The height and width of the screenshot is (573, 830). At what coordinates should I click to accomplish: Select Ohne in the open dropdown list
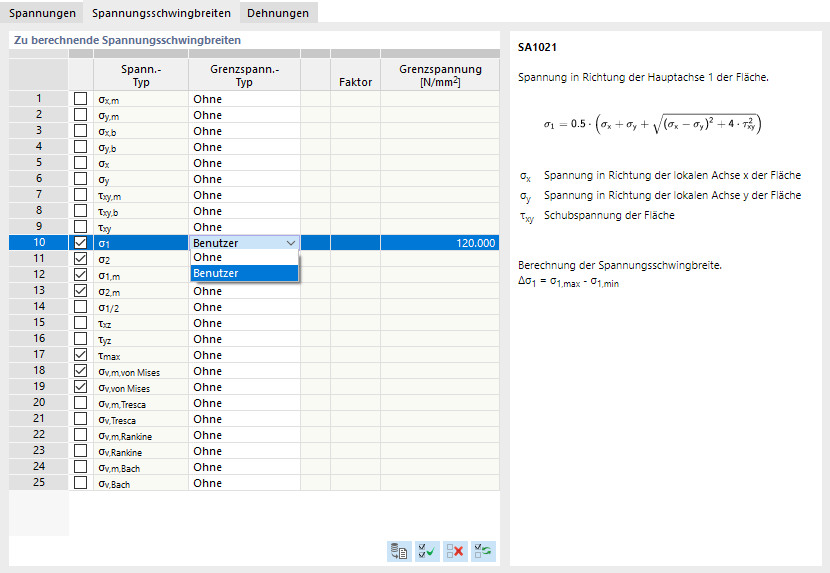[x=245, y=257]
